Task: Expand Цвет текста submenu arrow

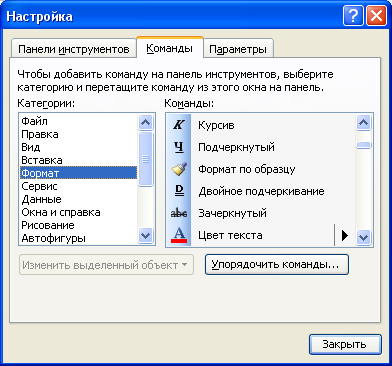Action: [x=345, y=235]
